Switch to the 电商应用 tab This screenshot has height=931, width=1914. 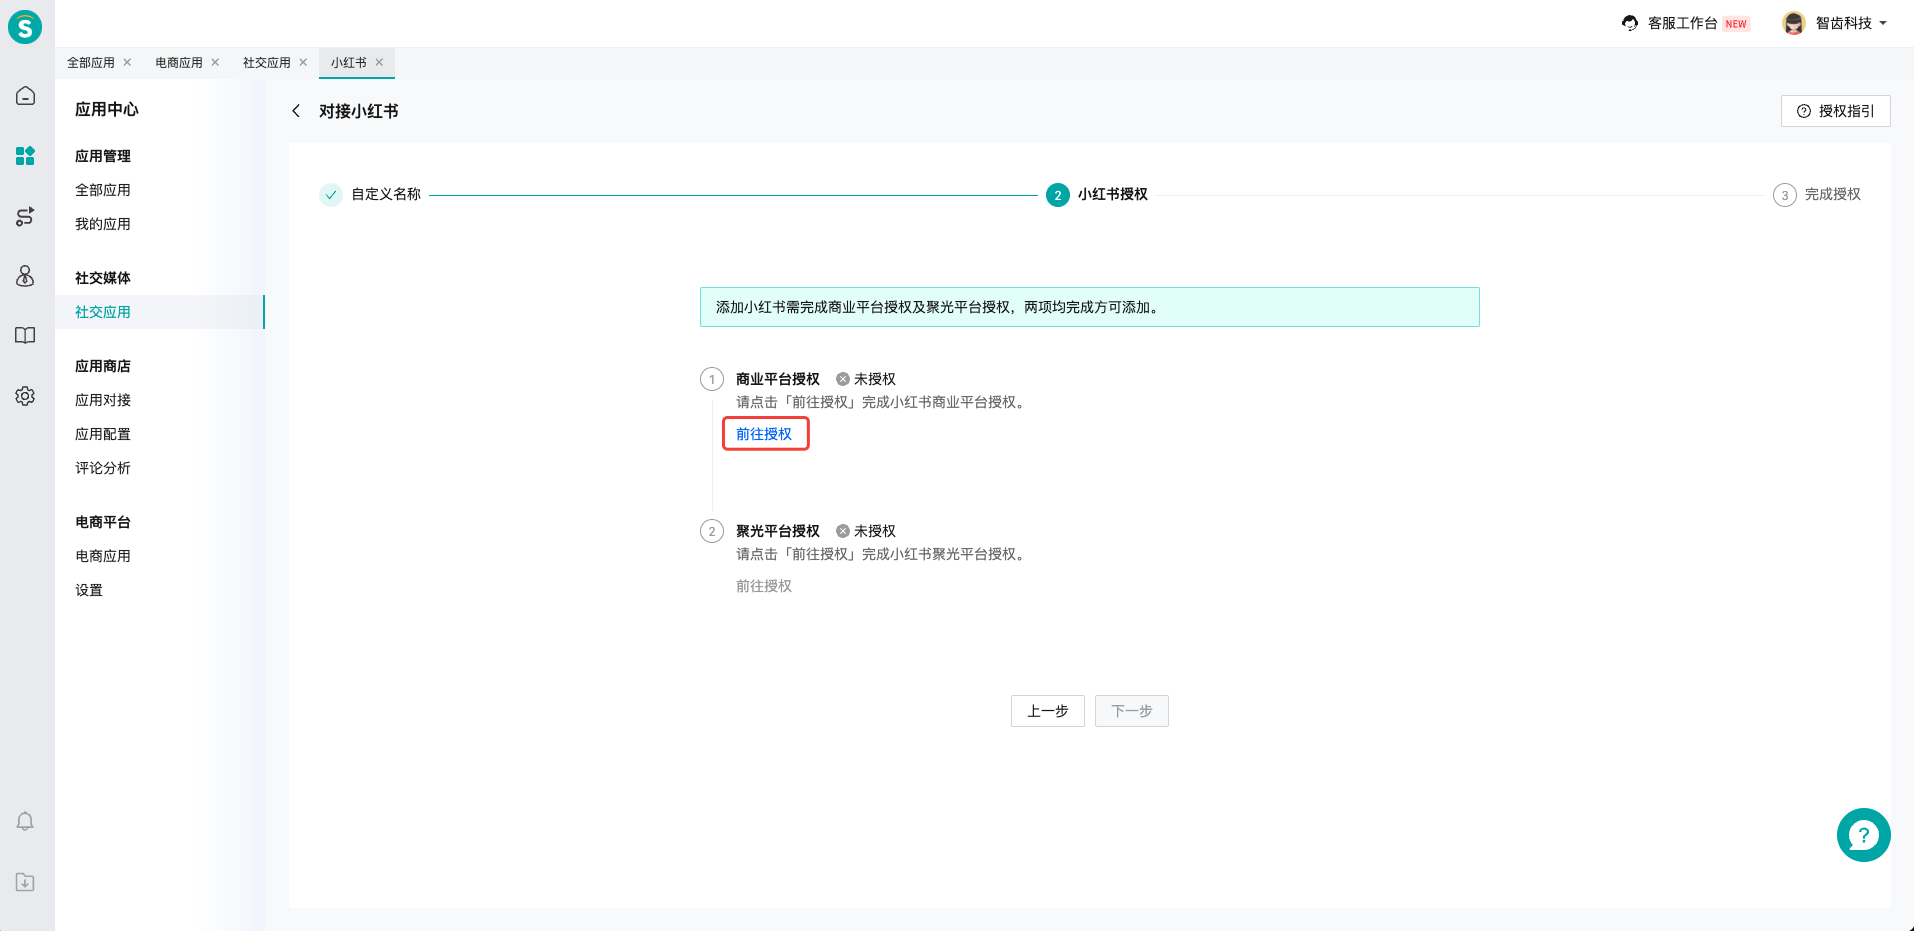point(179,62)
